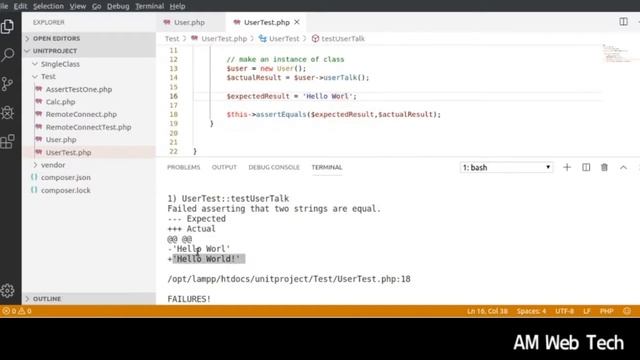Open the Help menu

[x=177, y=6]
